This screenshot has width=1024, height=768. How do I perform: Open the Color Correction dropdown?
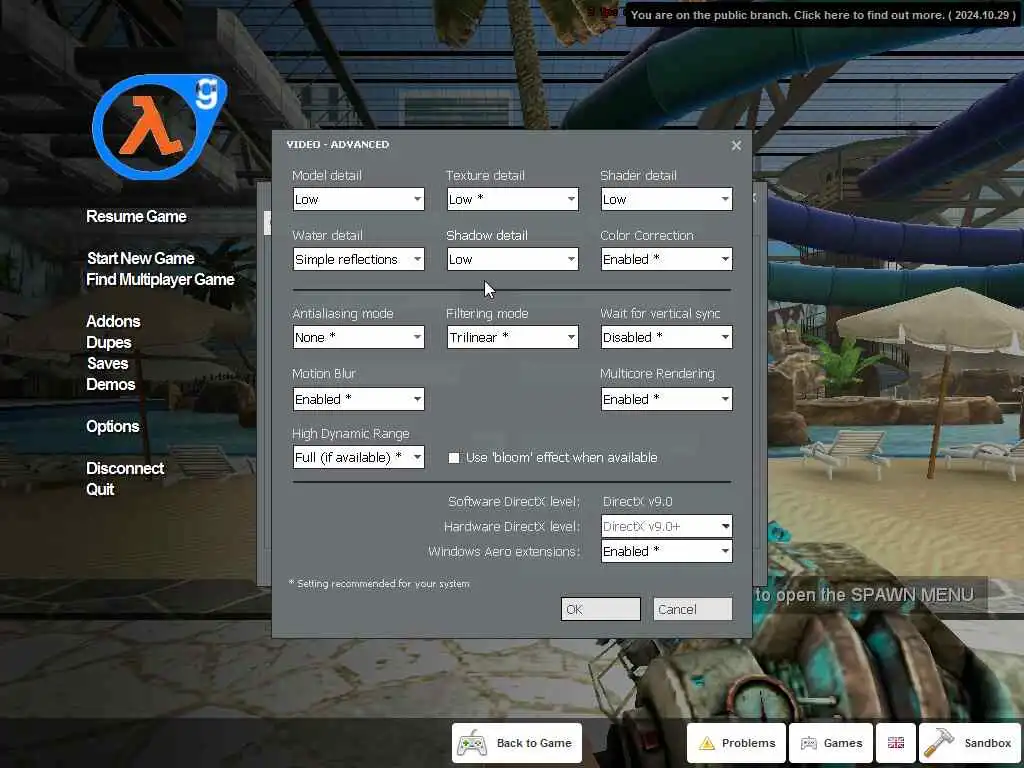[667, 259]
